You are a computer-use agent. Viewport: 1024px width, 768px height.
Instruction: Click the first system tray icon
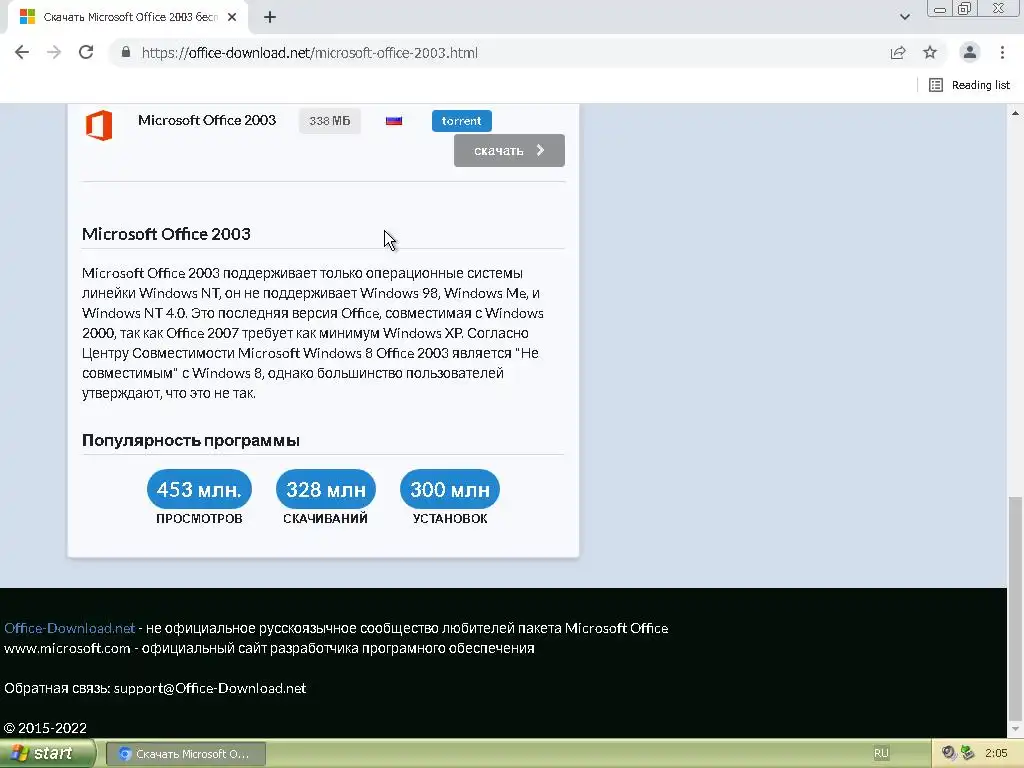point(949,753)
